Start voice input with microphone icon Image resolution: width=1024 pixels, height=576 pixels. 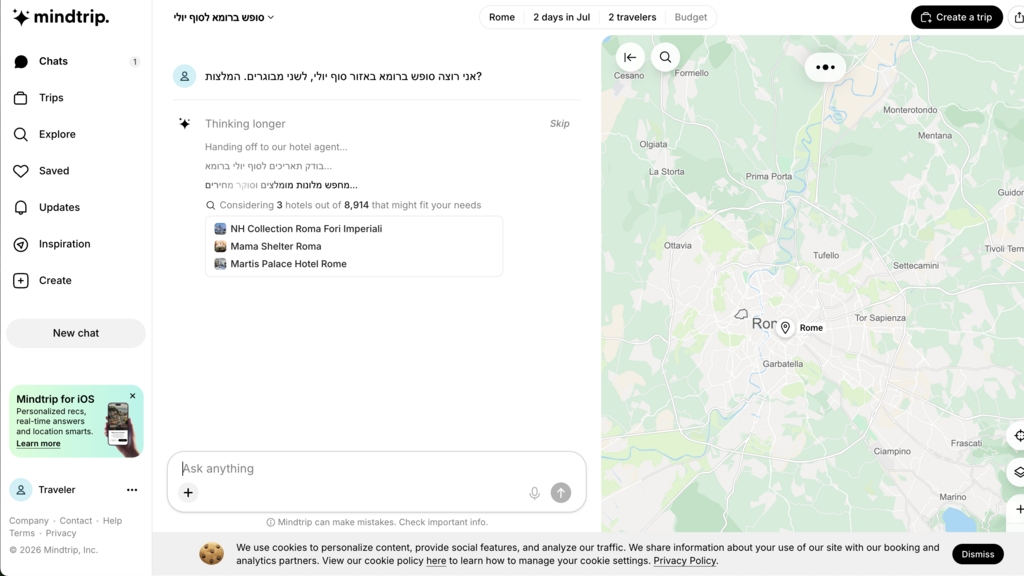[534, 493]
